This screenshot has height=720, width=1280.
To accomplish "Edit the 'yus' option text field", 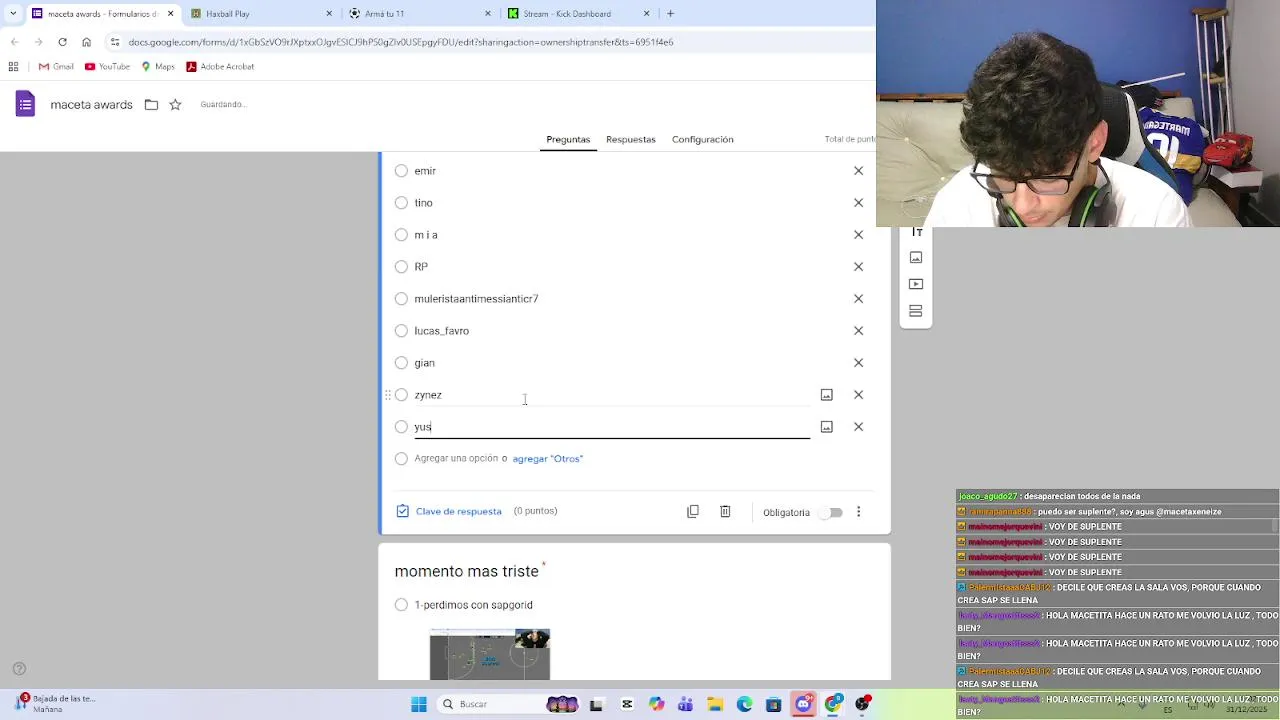I will coord(612,427).
